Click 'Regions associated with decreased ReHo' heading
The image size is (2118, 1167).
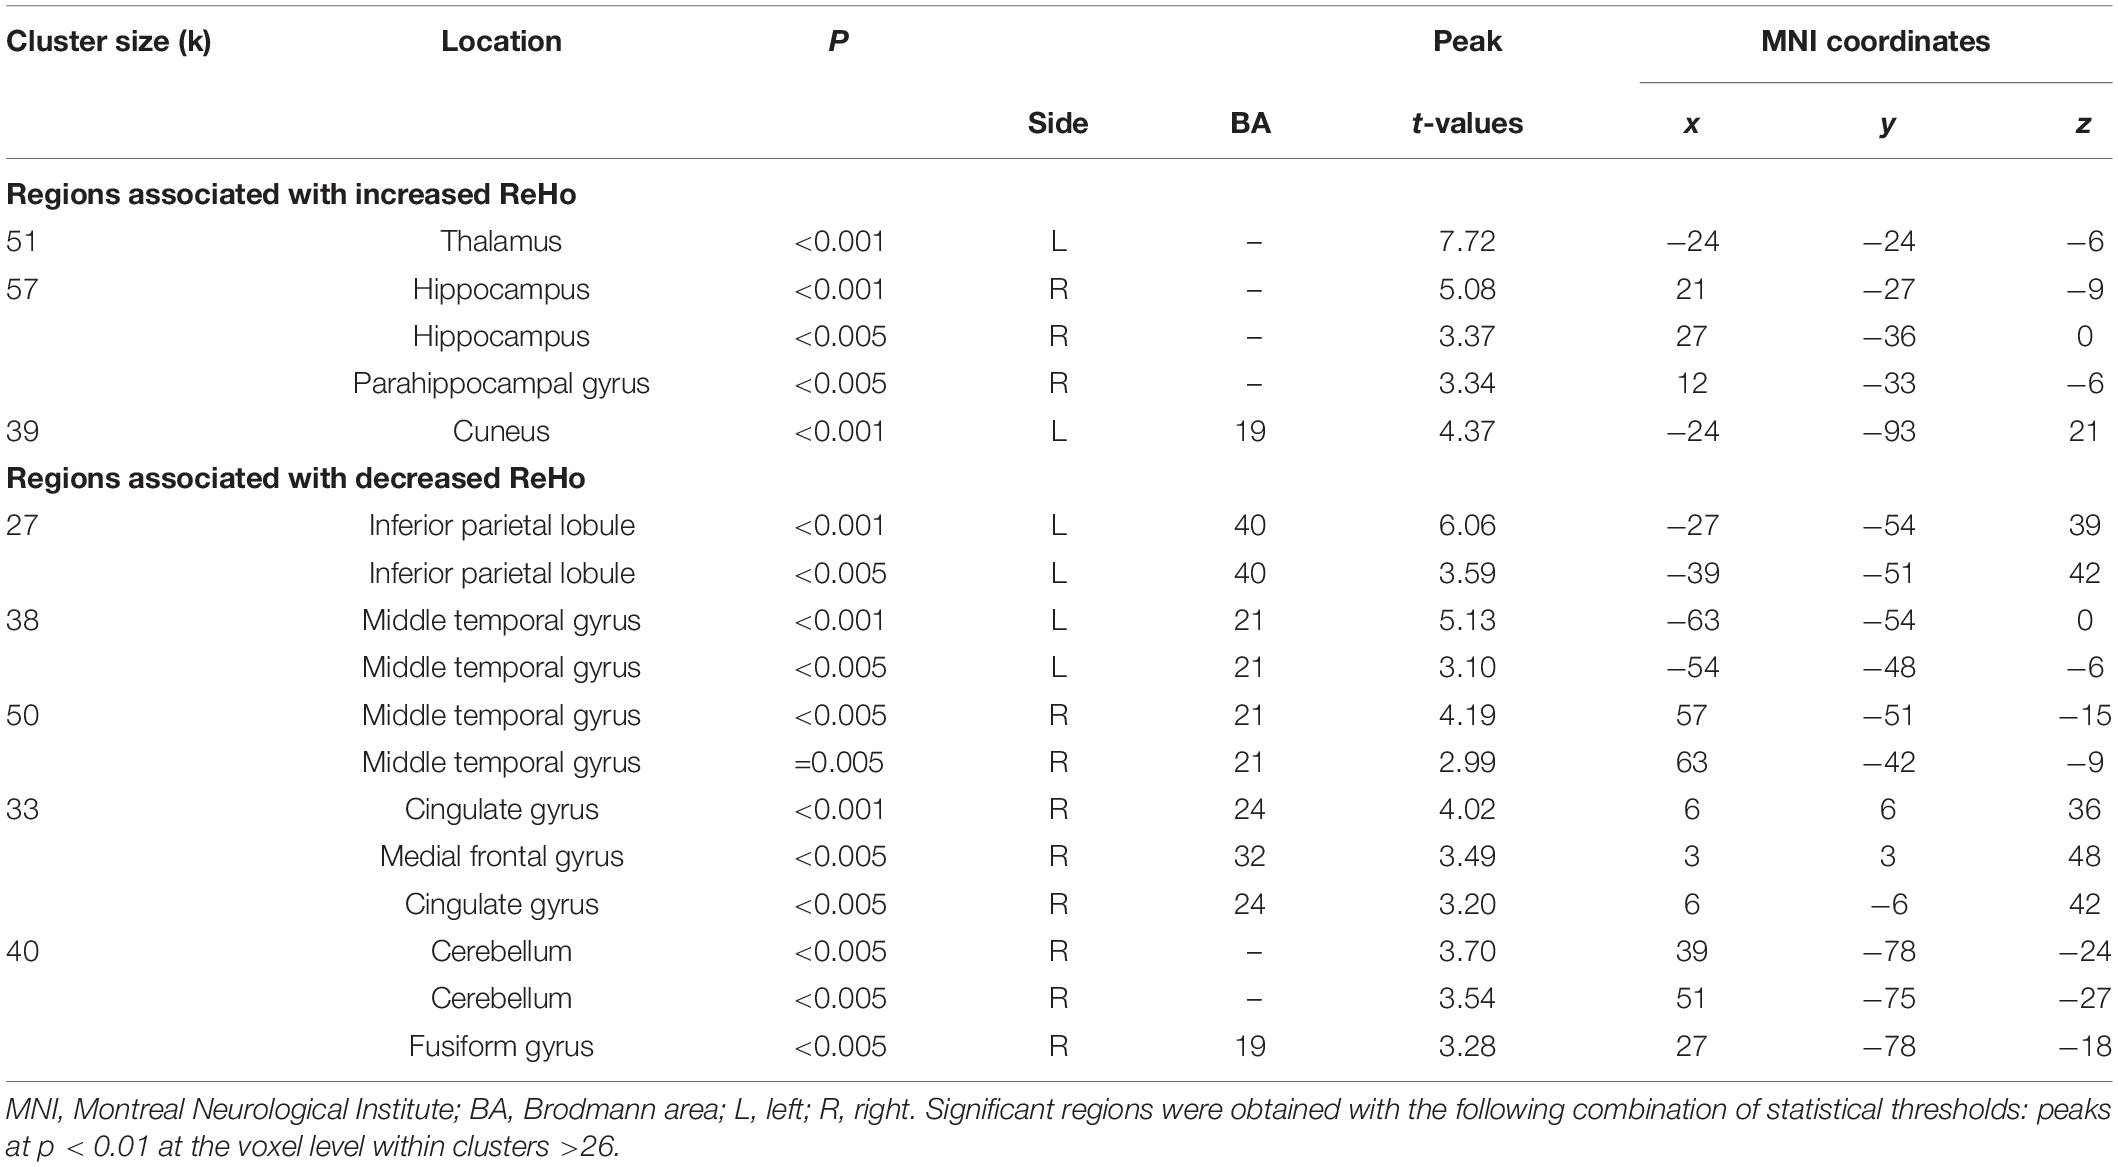[x=296, y=478]
